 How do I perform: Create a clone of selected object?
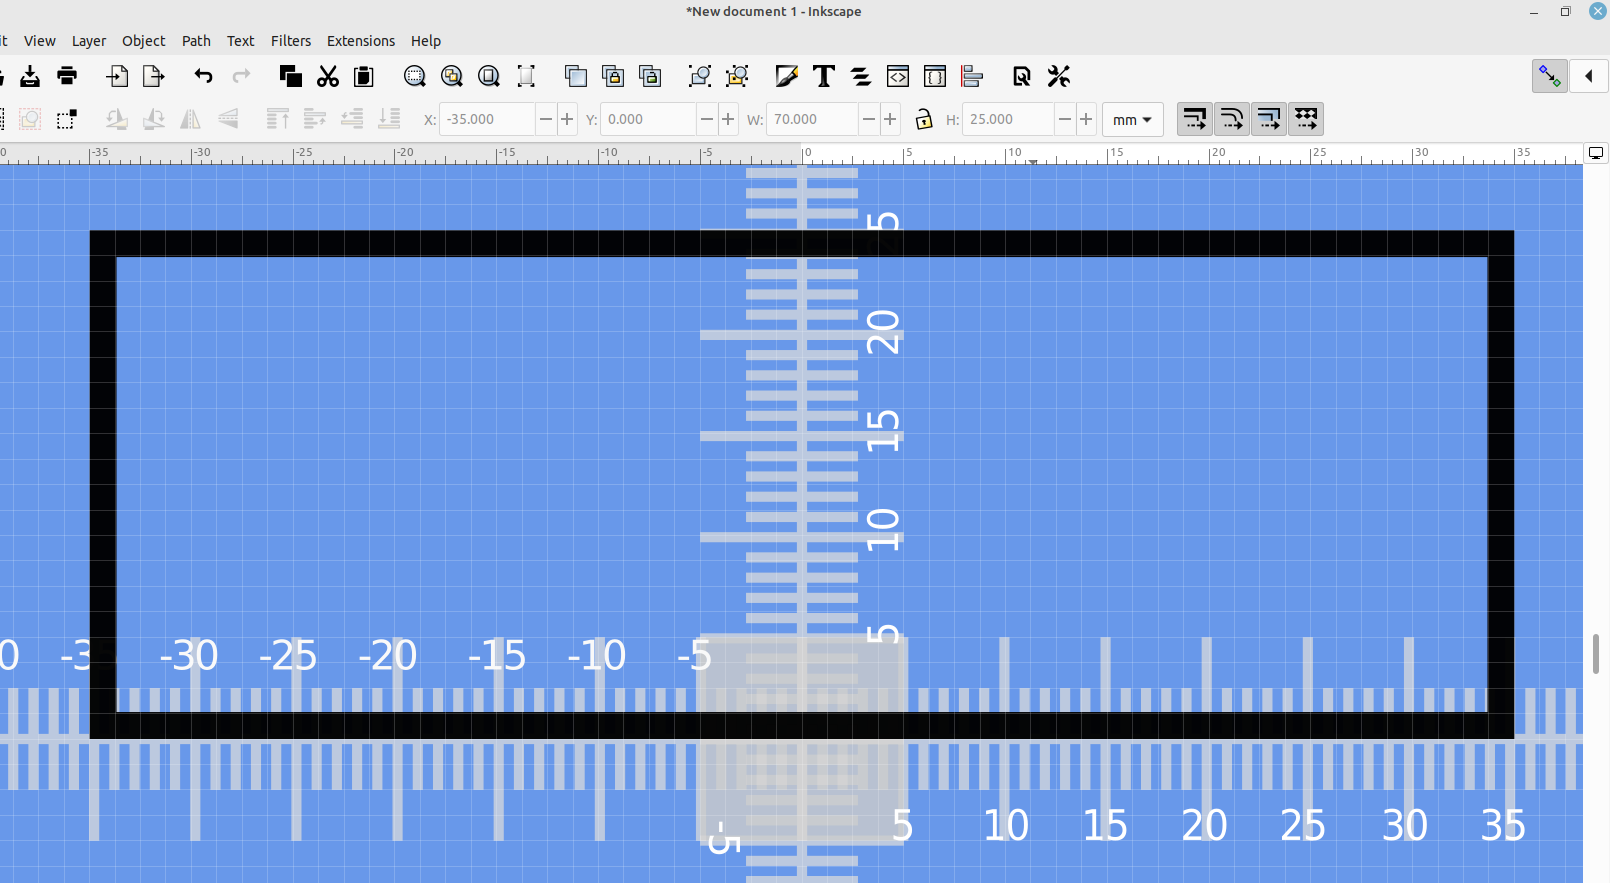point(613,76)
